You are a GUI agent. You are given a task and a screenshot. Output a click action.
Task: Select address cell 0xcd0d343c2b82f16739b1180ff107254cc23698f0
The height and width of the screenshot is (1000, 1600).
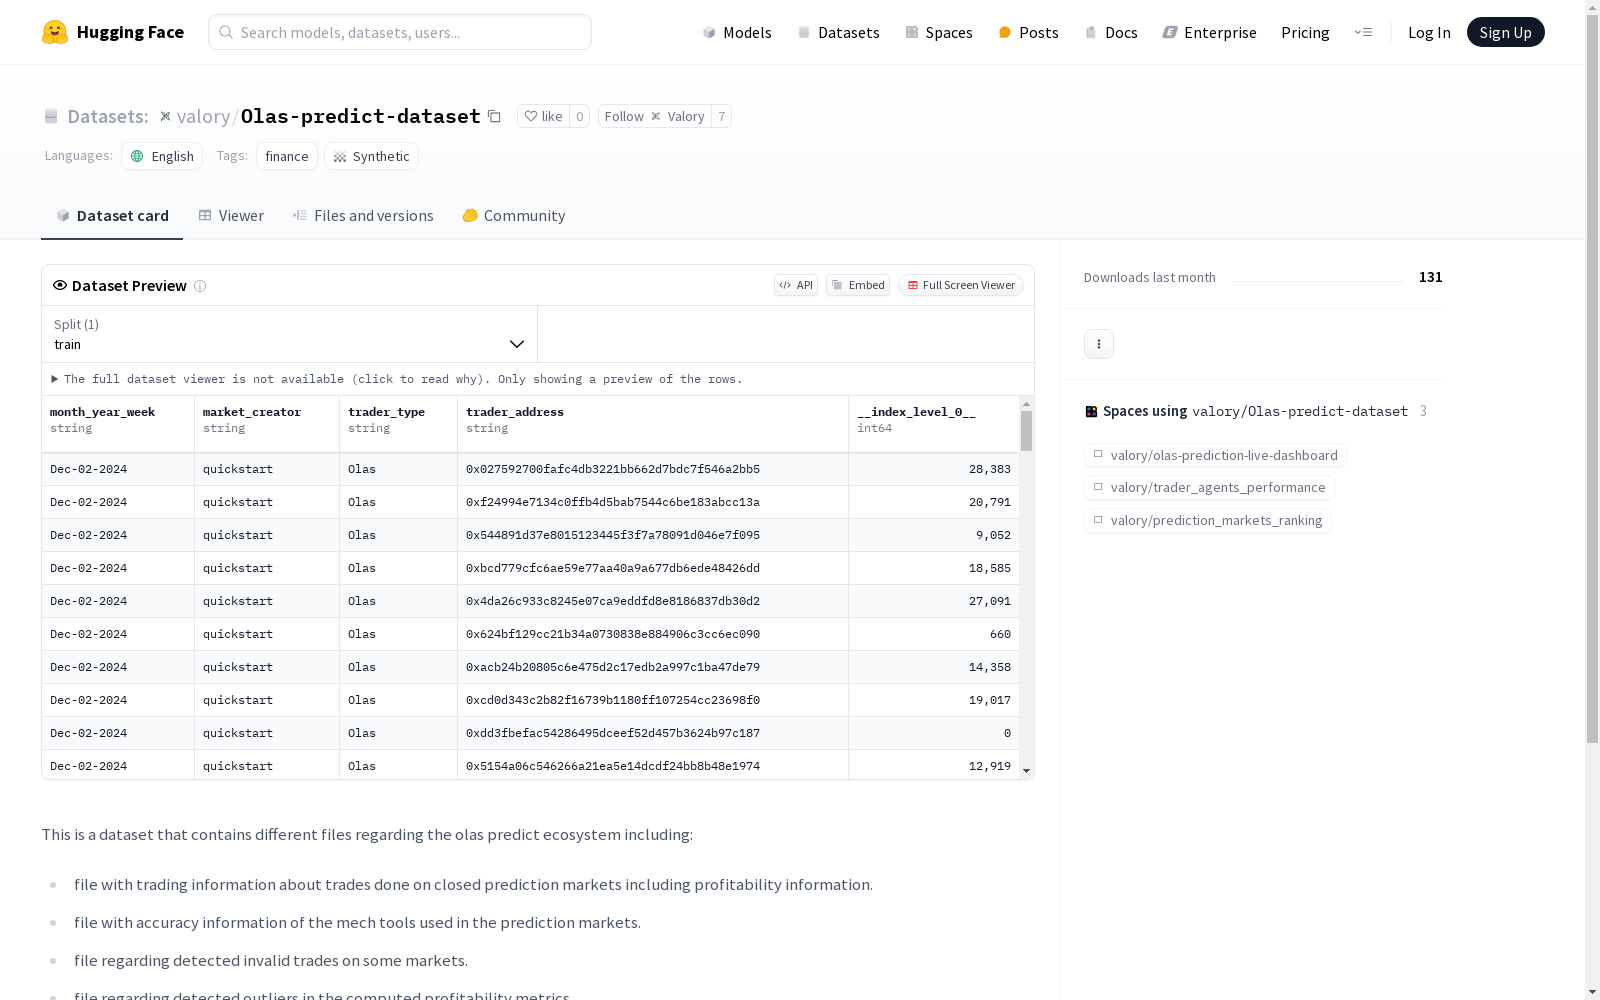click(653, 700)
